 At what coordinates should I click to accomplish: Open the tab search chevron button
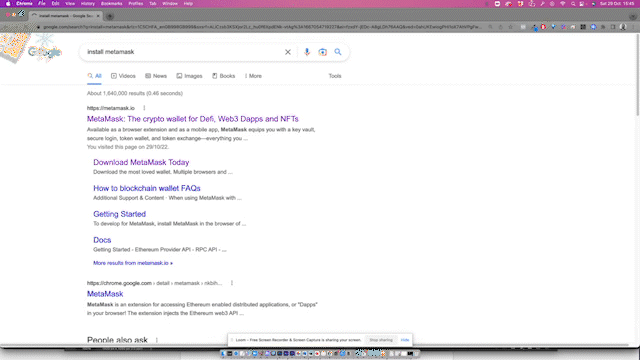[633, 17]
